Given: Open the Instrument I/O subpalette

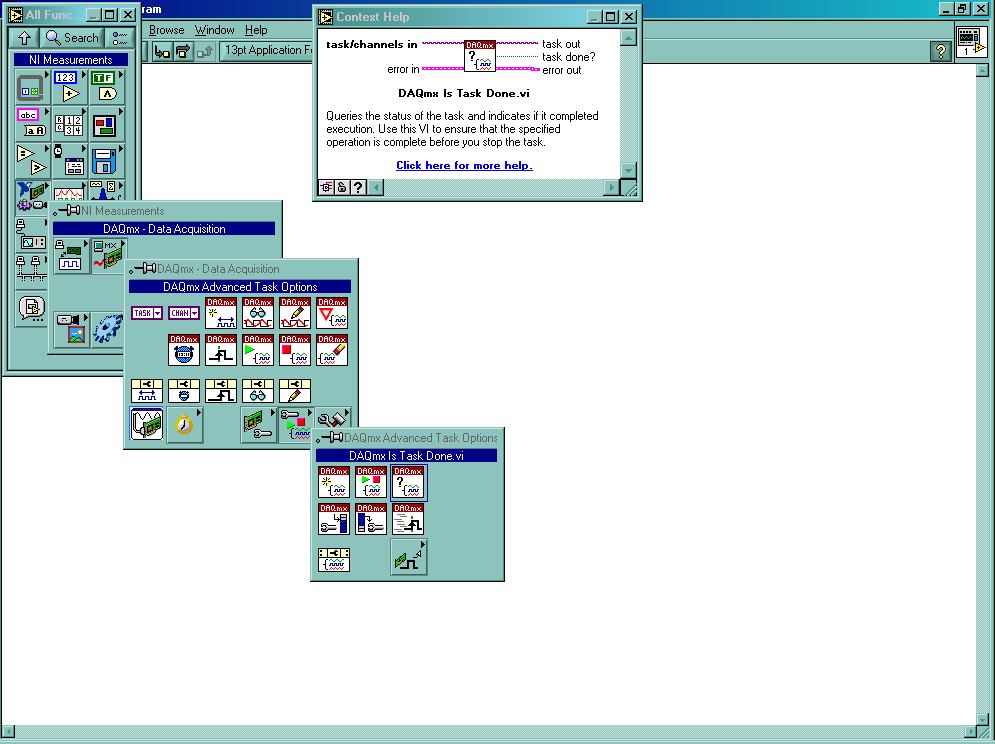Looking at the screenshot, I should [32, 234].
